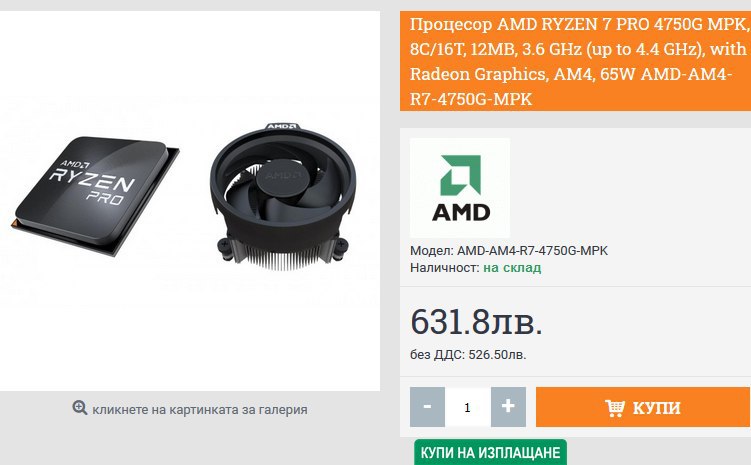This screenshot has width=751, height=465.
Task: Click the green 'на склад' availability text
Action: point(512,268)
